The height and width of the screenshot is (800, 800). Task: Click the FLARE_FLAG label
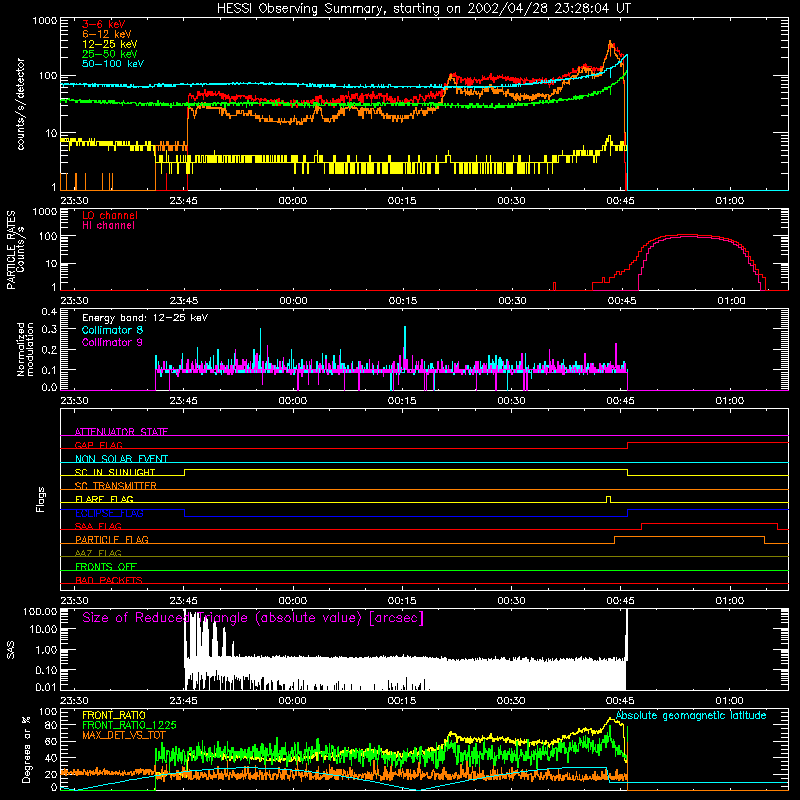104,499
